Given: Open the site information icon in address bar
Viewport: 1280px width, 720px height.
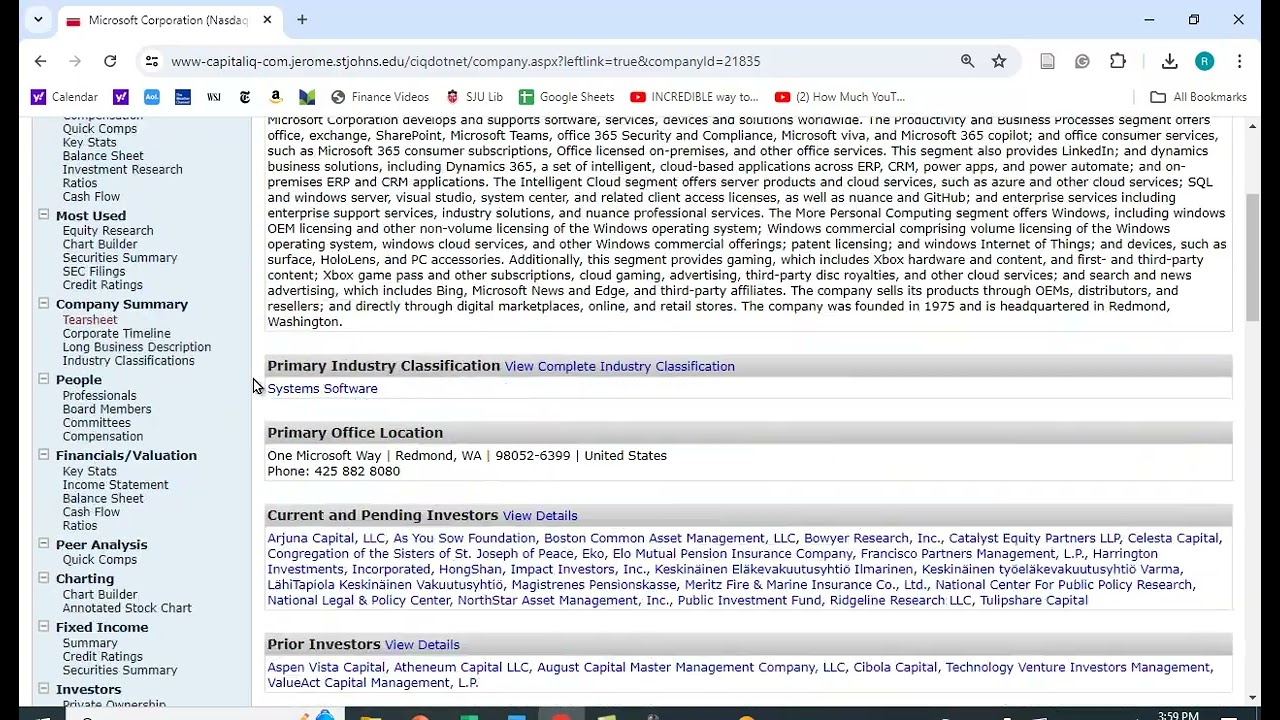Looking at the screenshot, I should click(x=151, y=61).
